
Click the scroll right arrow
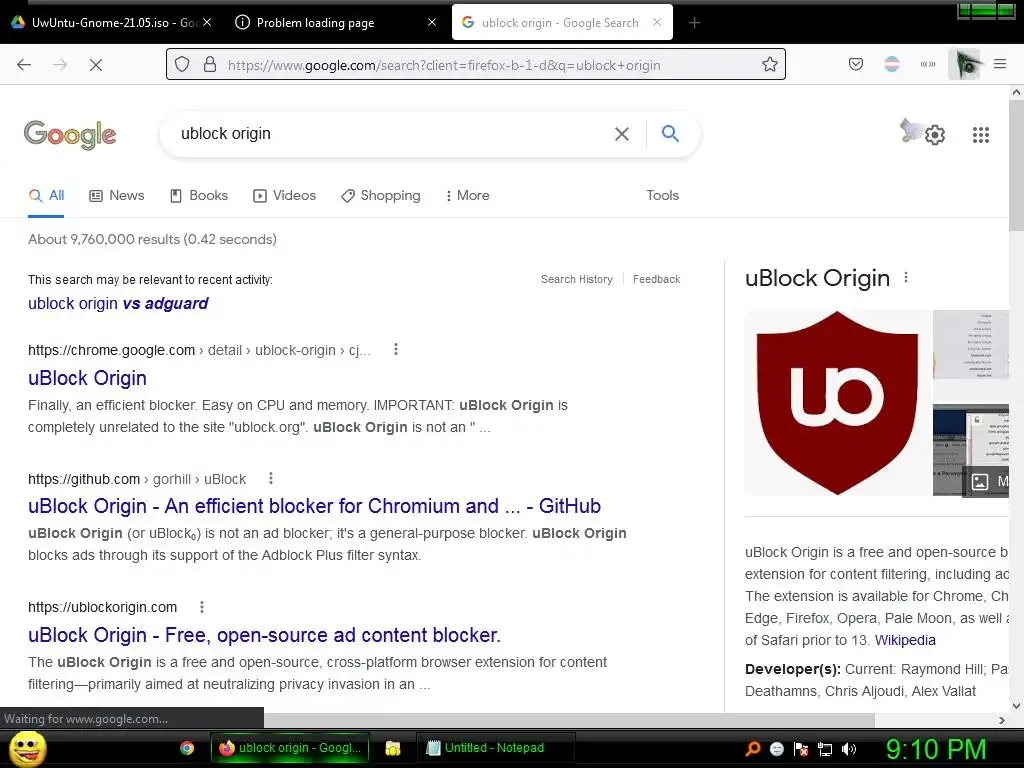pyautogui.click(x=1002, y=720)
